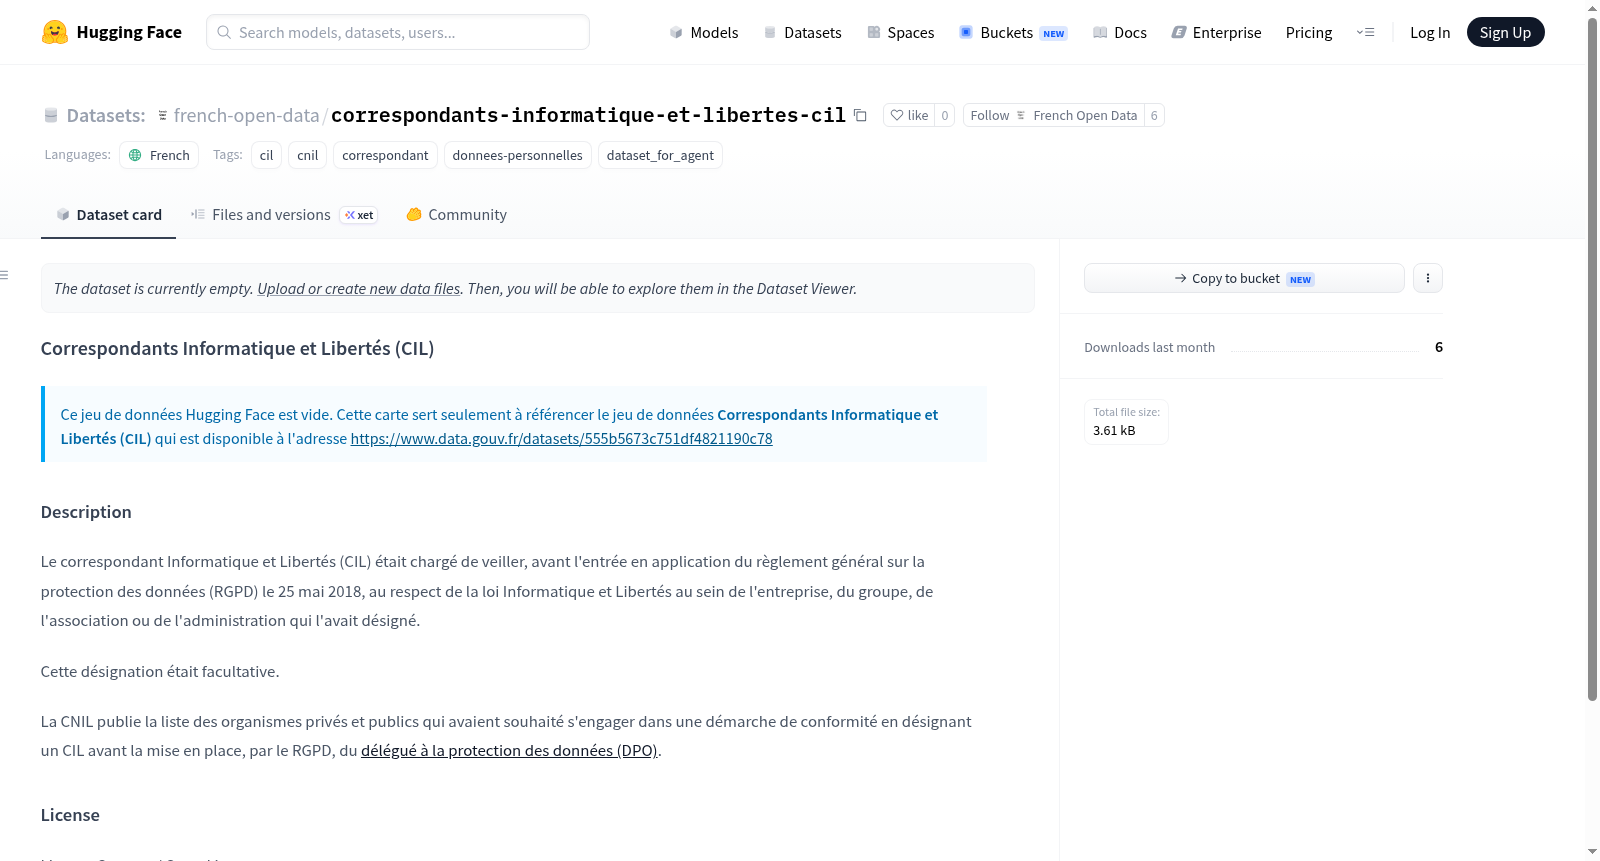Open the Pricing page

pyautogui.click(x=1309, y=32)
